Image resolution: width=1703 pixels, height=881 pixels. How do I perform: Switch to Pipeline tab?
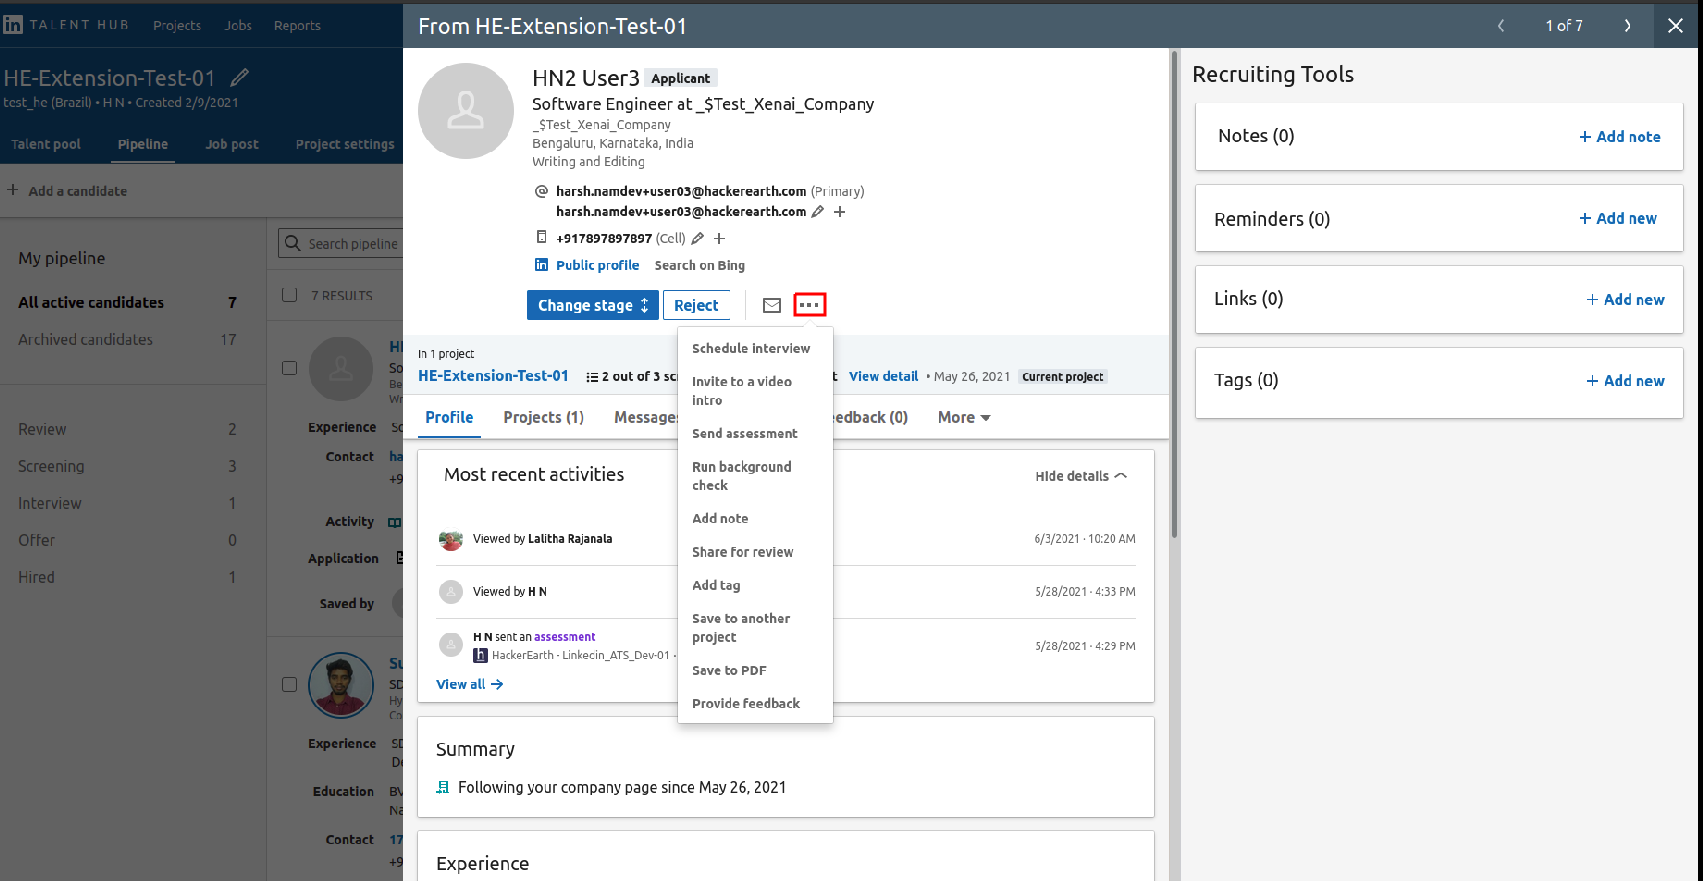click(143, 144)
